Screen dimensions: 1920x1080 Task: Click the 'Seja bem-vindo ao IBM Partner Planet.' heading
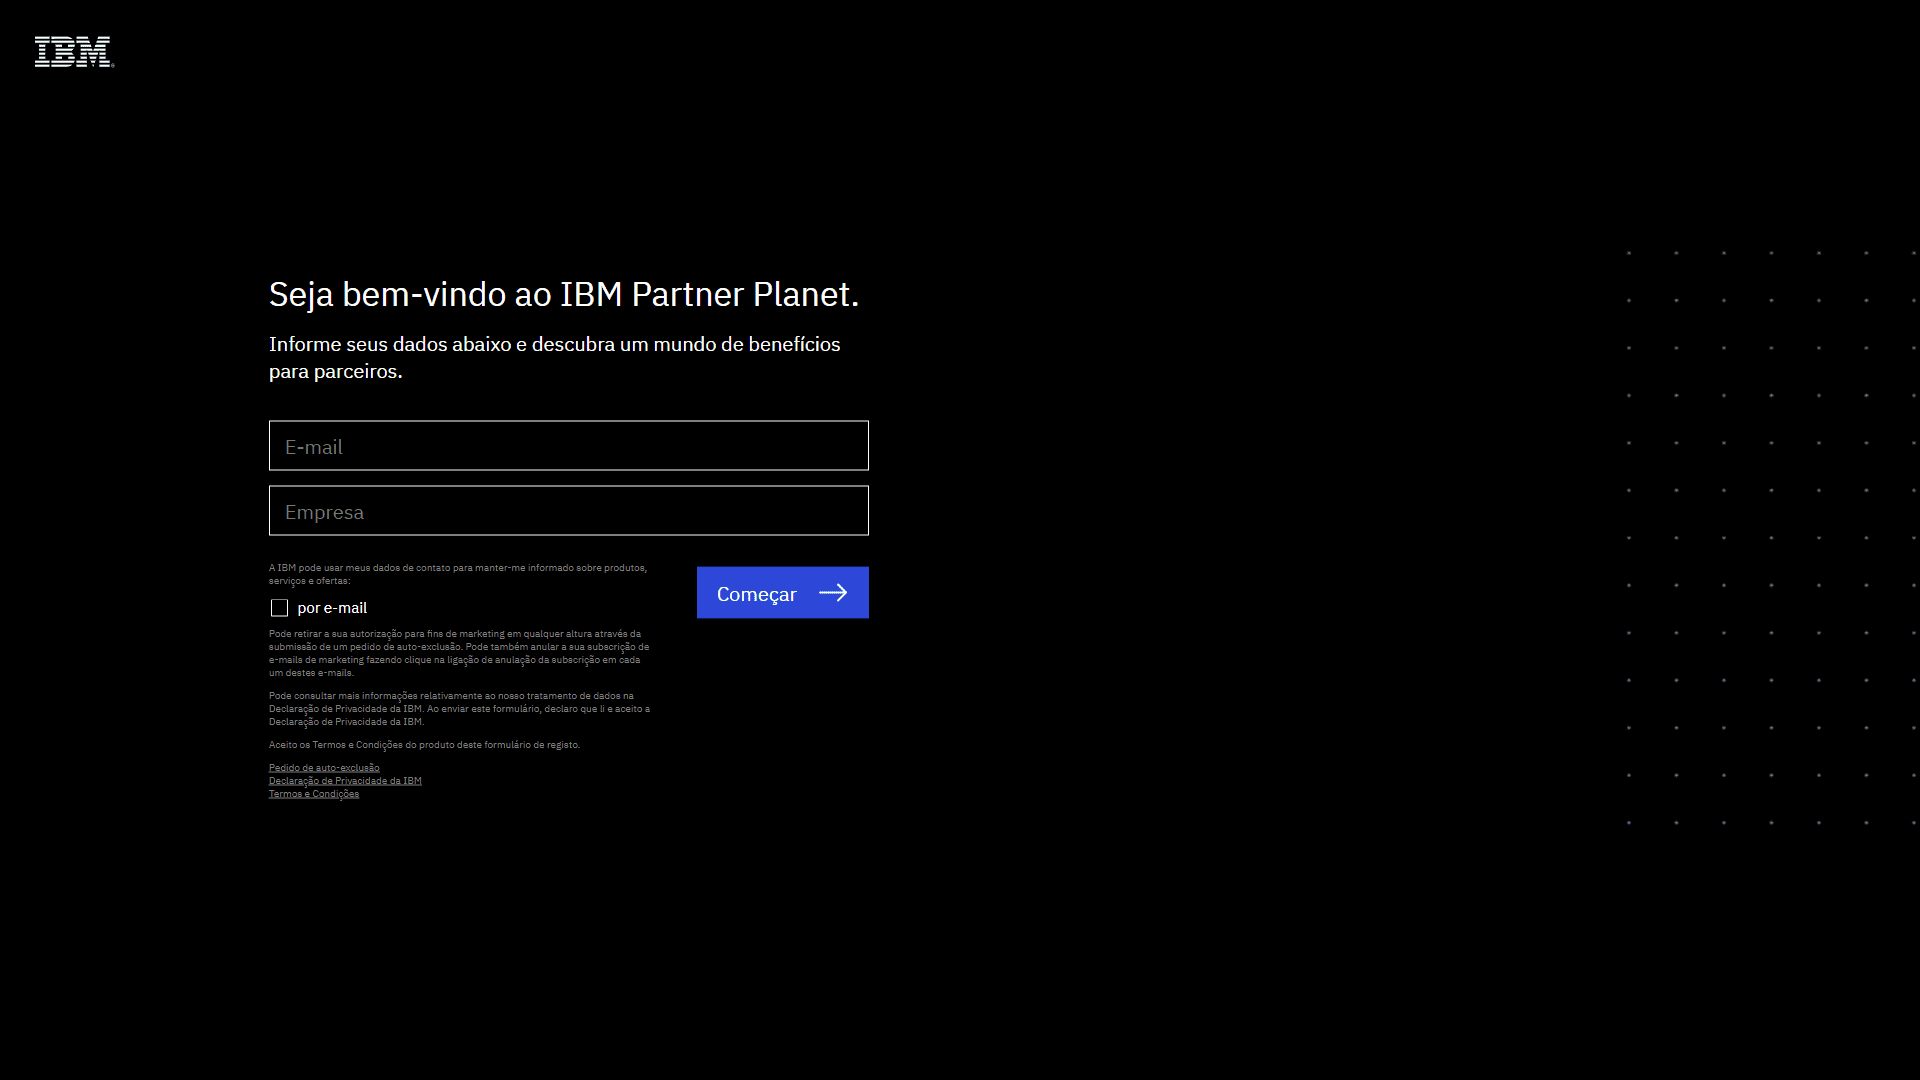tap(564, 294)
